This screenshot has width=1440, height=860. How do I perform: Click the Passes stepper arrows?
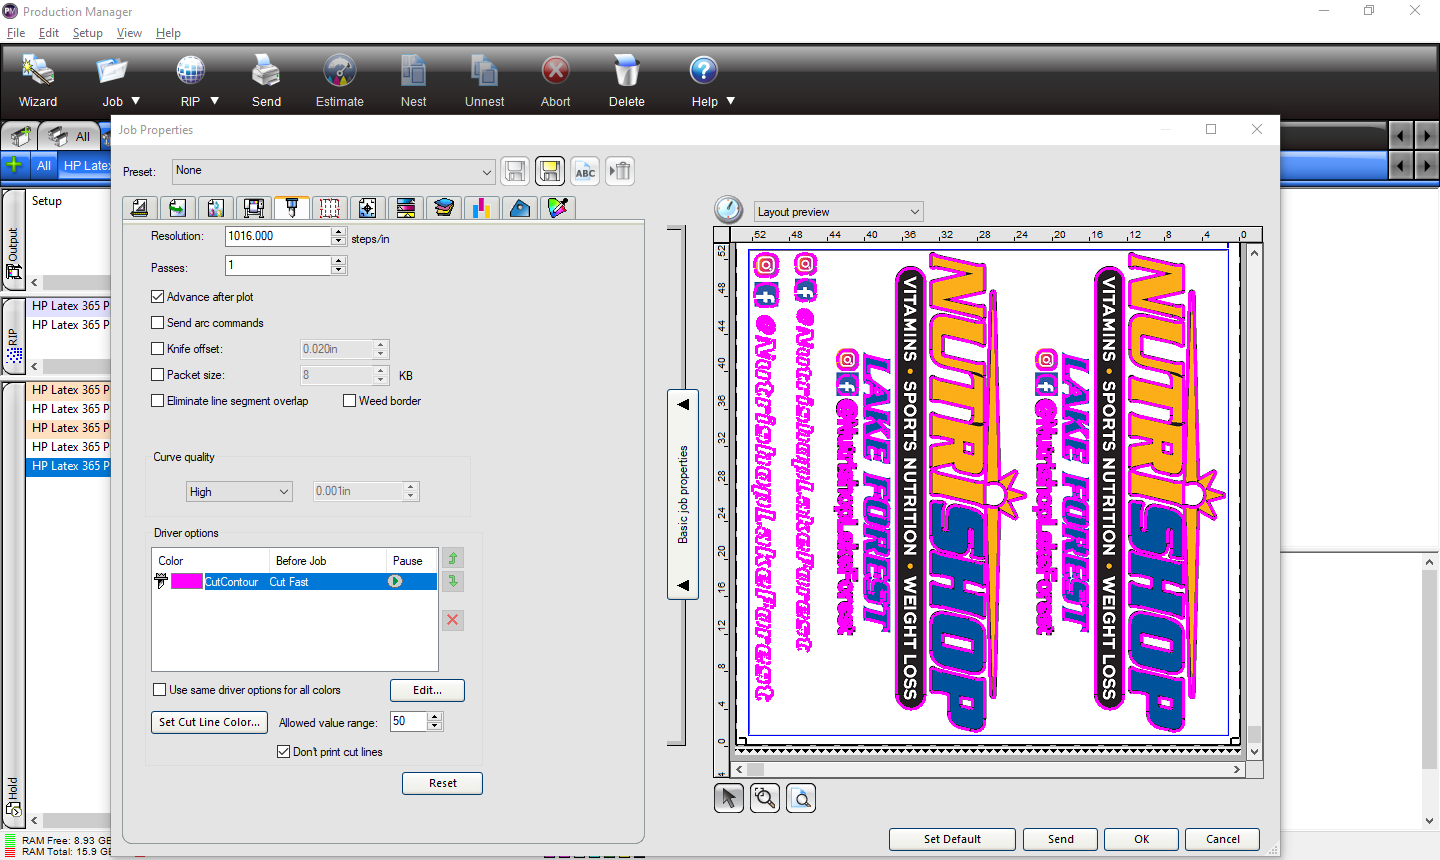(339, 265)
